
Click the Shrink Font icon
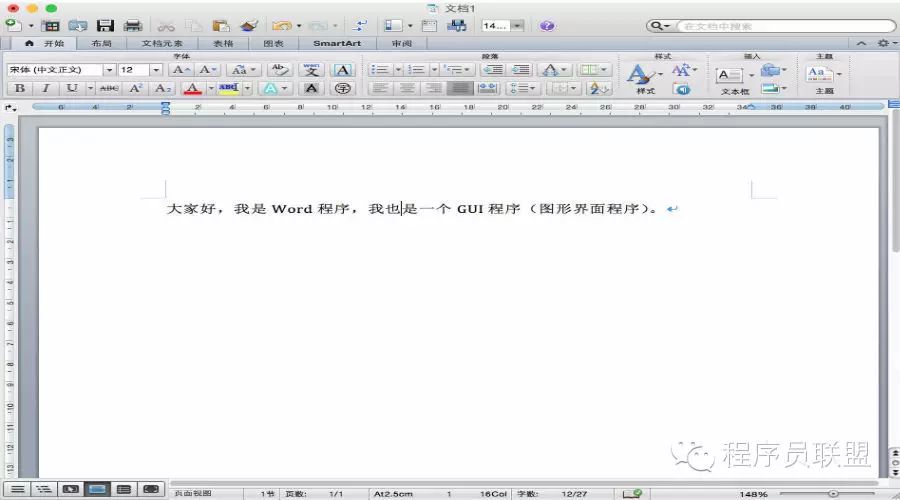[207, 70]
